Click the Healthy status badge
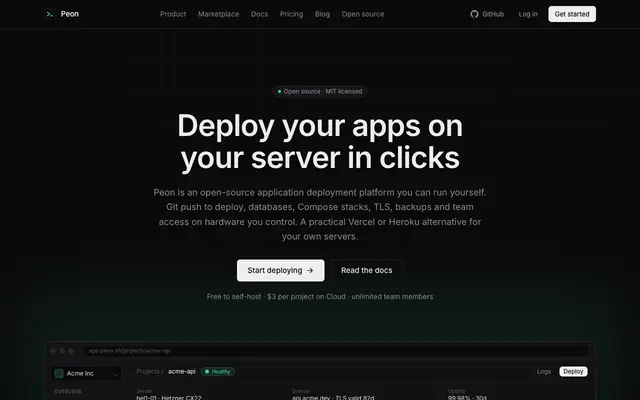This screenshot has width=640, height=400. (218, 371)
